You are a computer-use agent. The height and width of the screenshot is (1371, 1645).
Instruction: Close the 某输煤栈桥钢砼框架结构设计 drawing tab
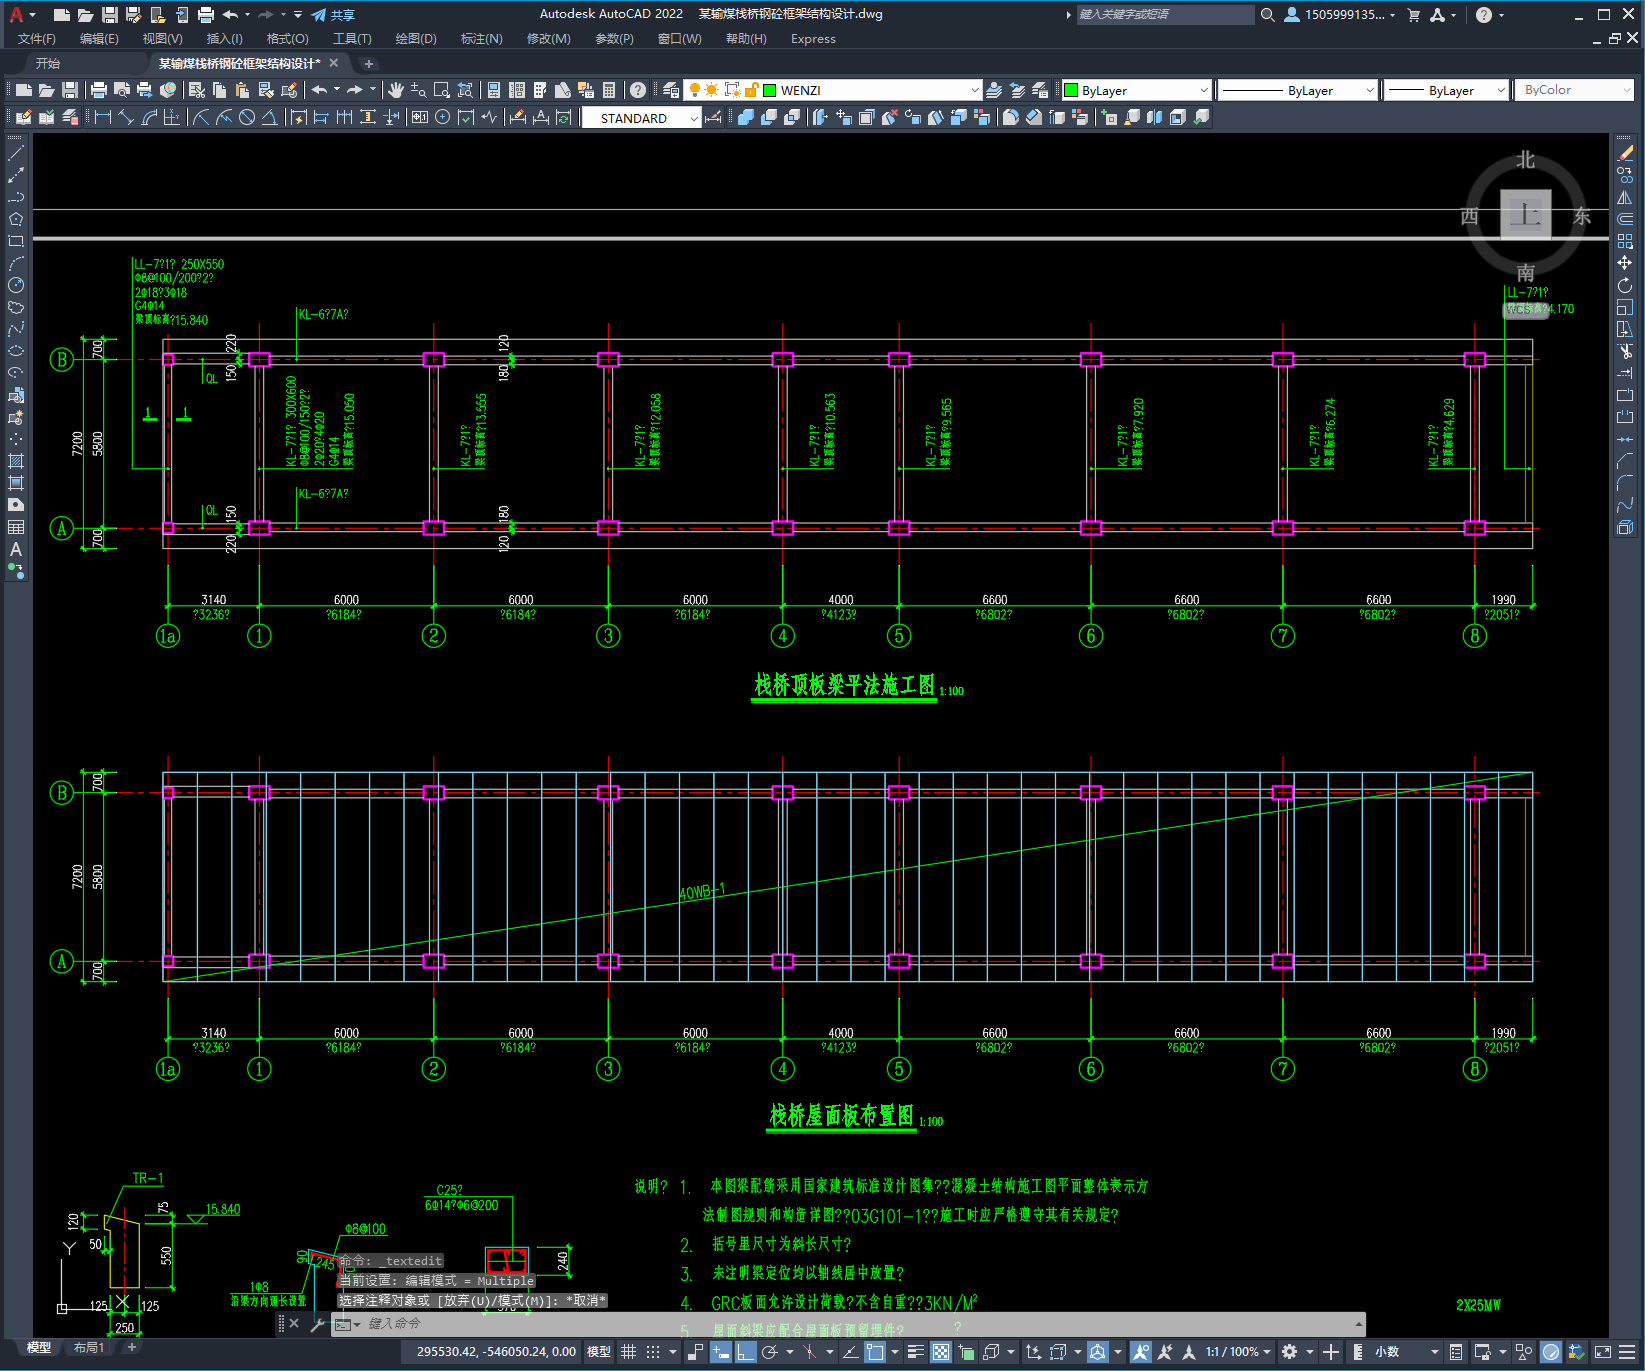[x=334, y=63]
